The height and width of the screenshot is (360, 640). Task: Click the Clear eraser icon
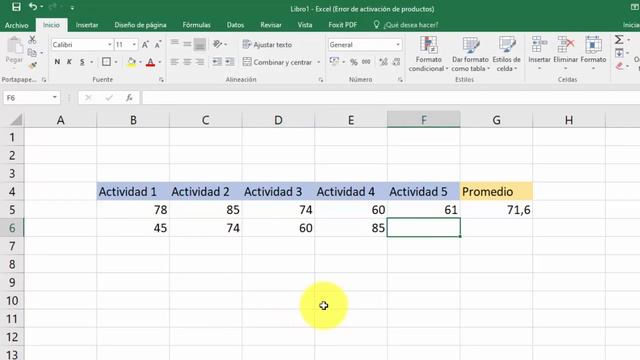(620, 66)
